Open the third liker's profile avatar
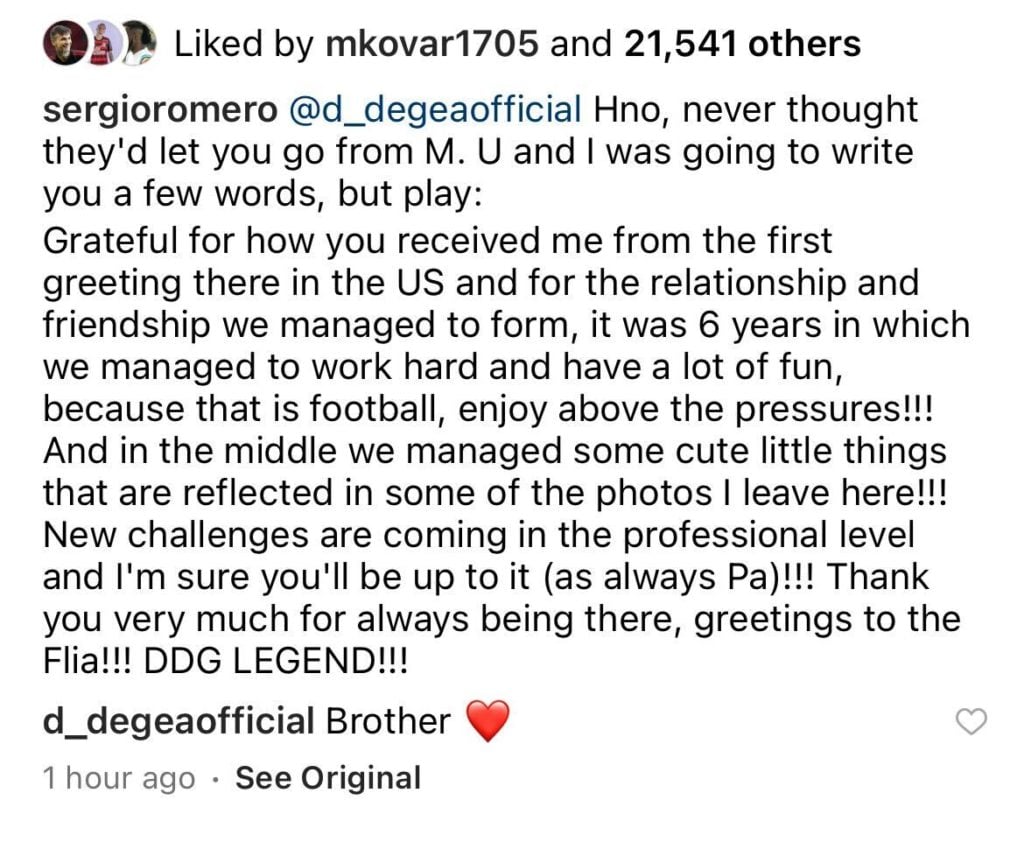1024x856 pixels. coord(137,44)
